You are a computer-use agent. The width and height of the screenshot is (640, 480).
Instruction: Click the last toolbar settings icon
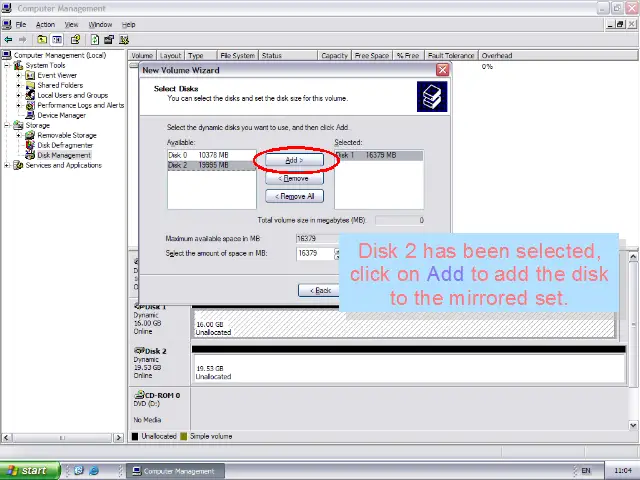tap(124, 40)
